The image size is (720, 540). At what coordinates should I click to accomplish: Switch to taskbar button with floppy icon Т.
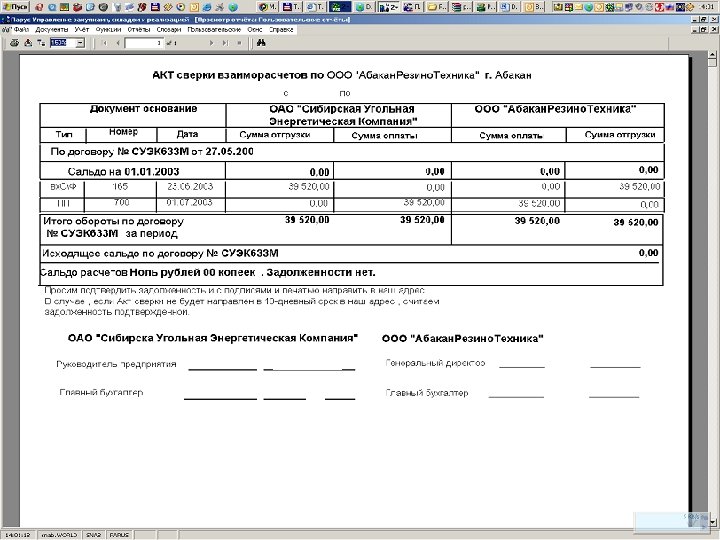point(292,7)
